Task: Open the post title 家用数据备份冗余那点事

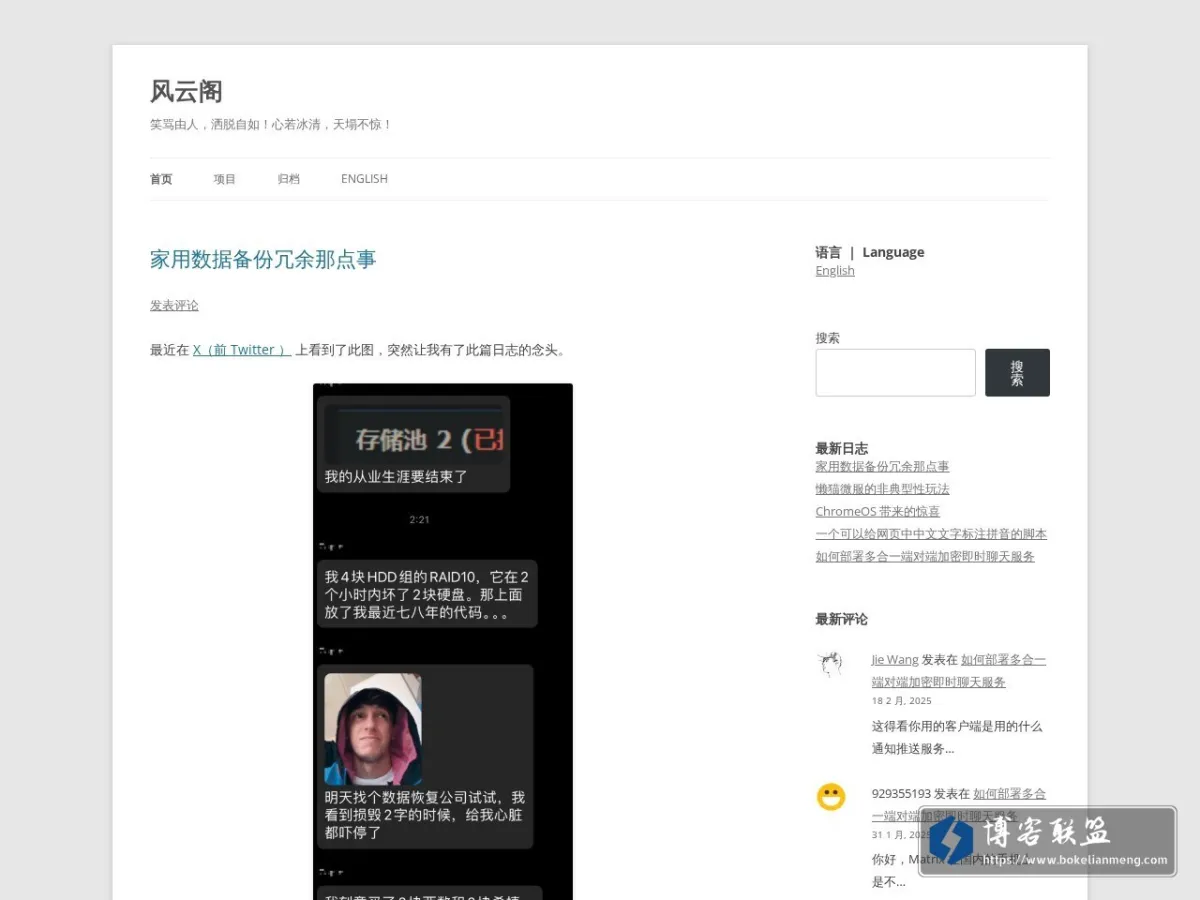Action: click(263, 259)
